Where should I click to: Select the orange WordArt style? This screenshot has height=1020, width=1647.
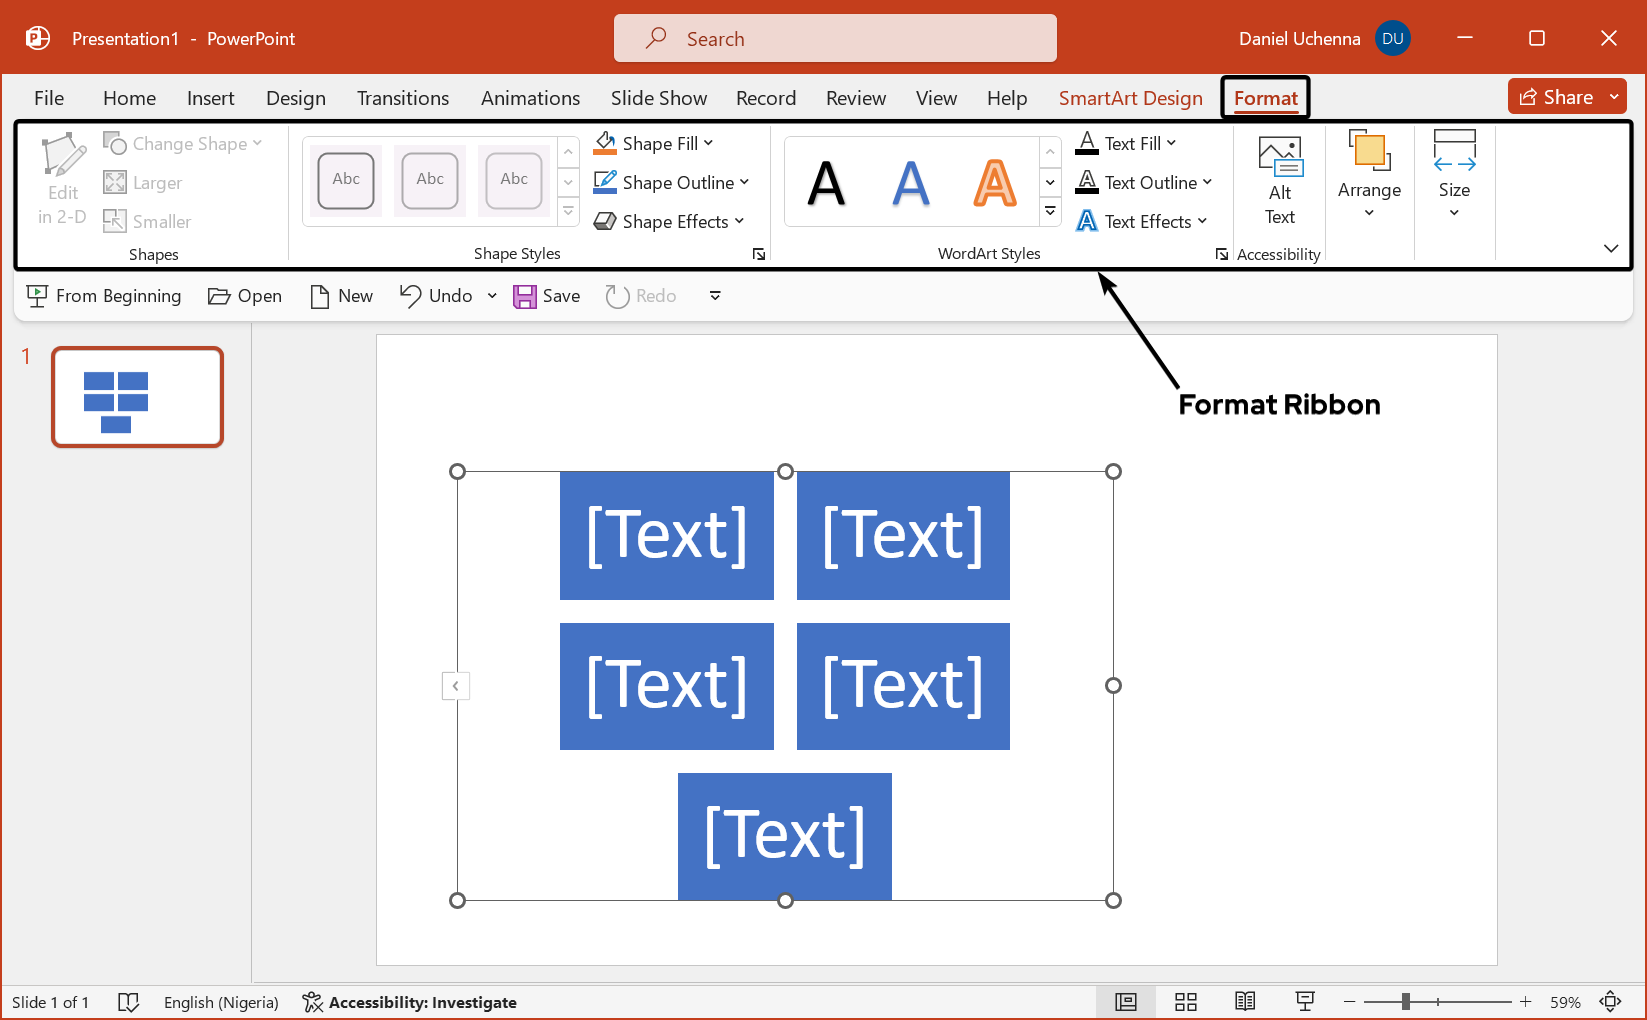point(993,182)
